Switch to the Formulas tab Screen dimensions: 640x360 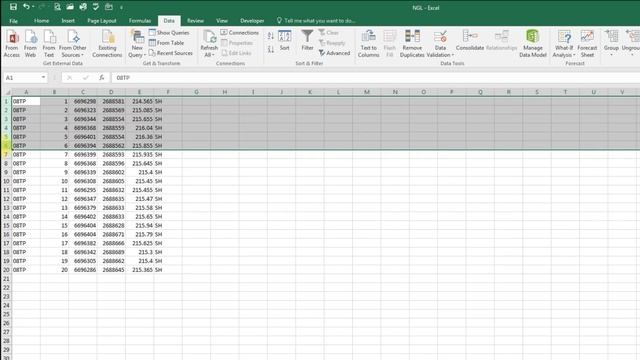140,21
